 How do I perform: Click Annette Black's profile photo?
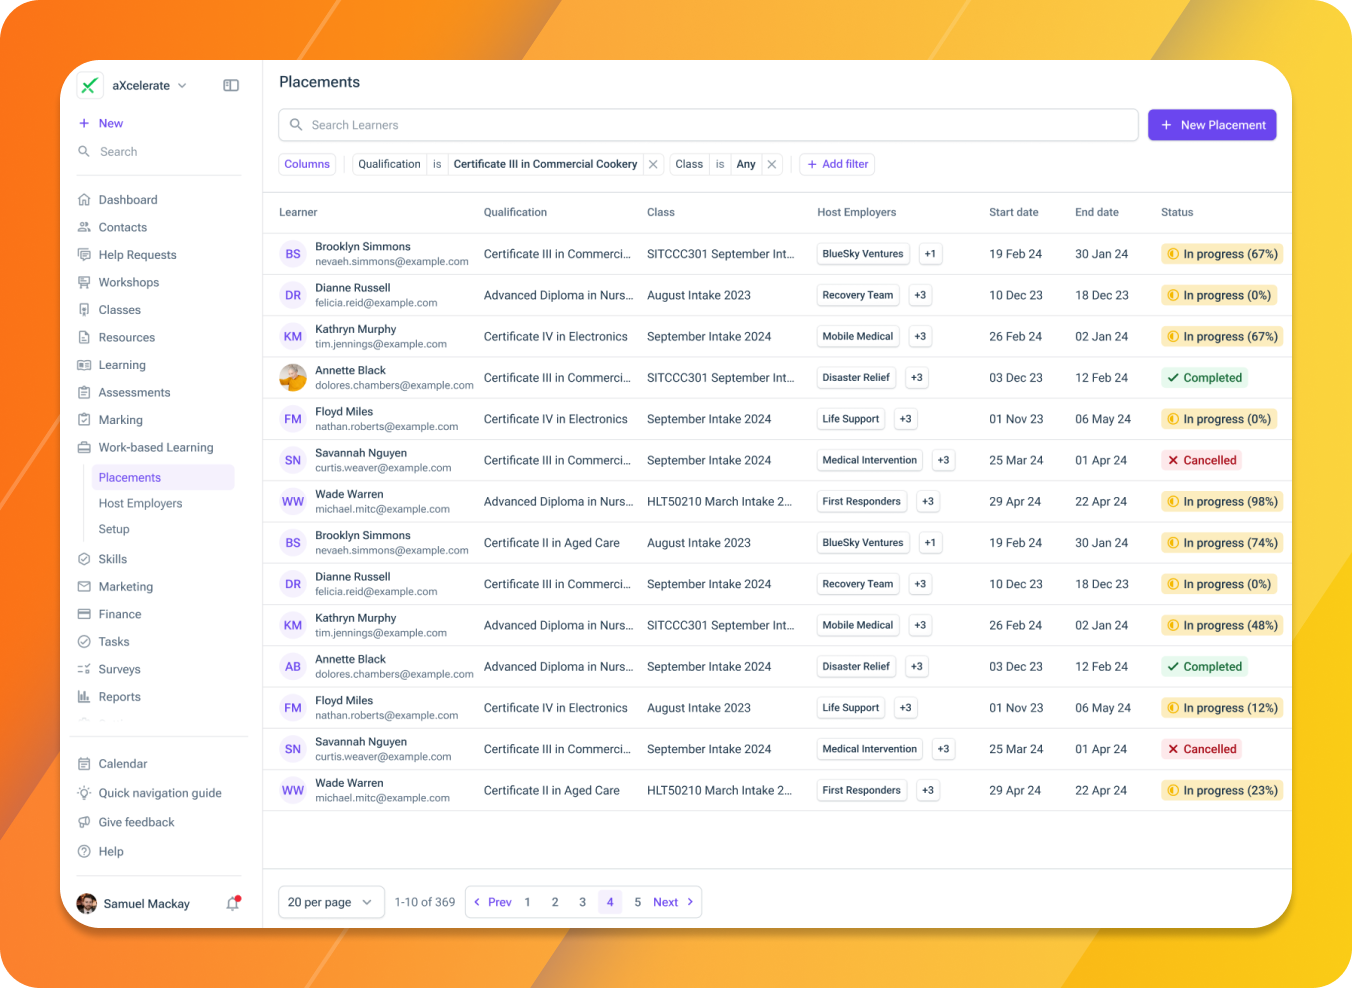(293, 378)
